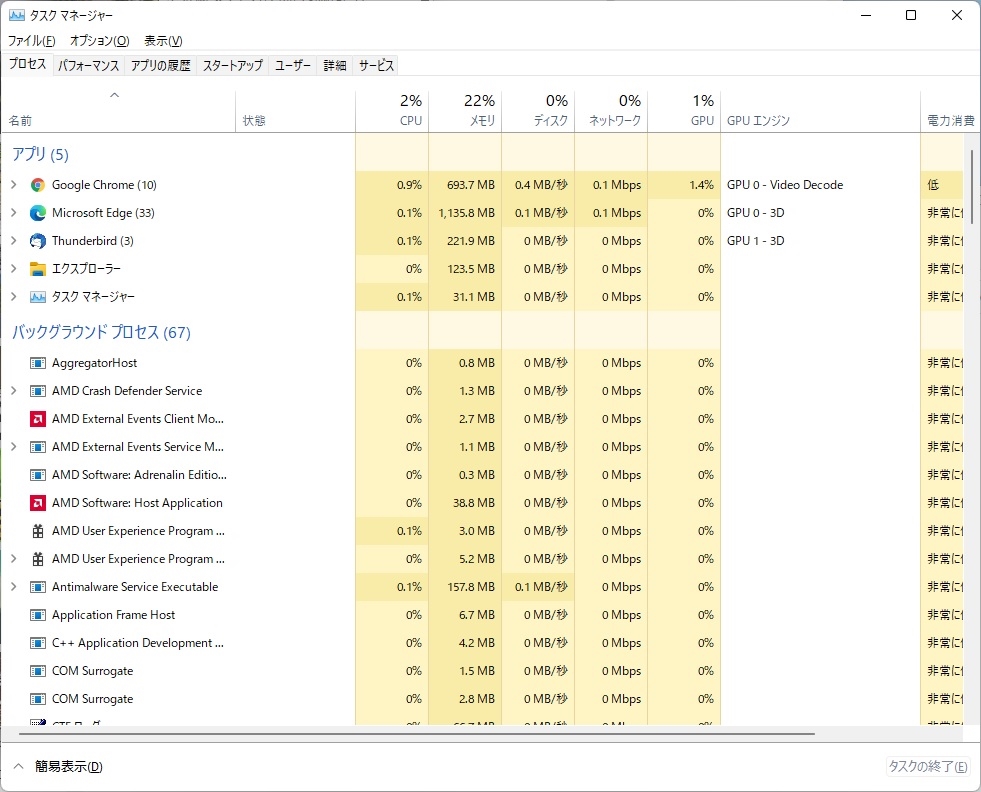The image size is (981, 792).
Task: Switch to the サービス tab
Action: click(x=376, y=66)
